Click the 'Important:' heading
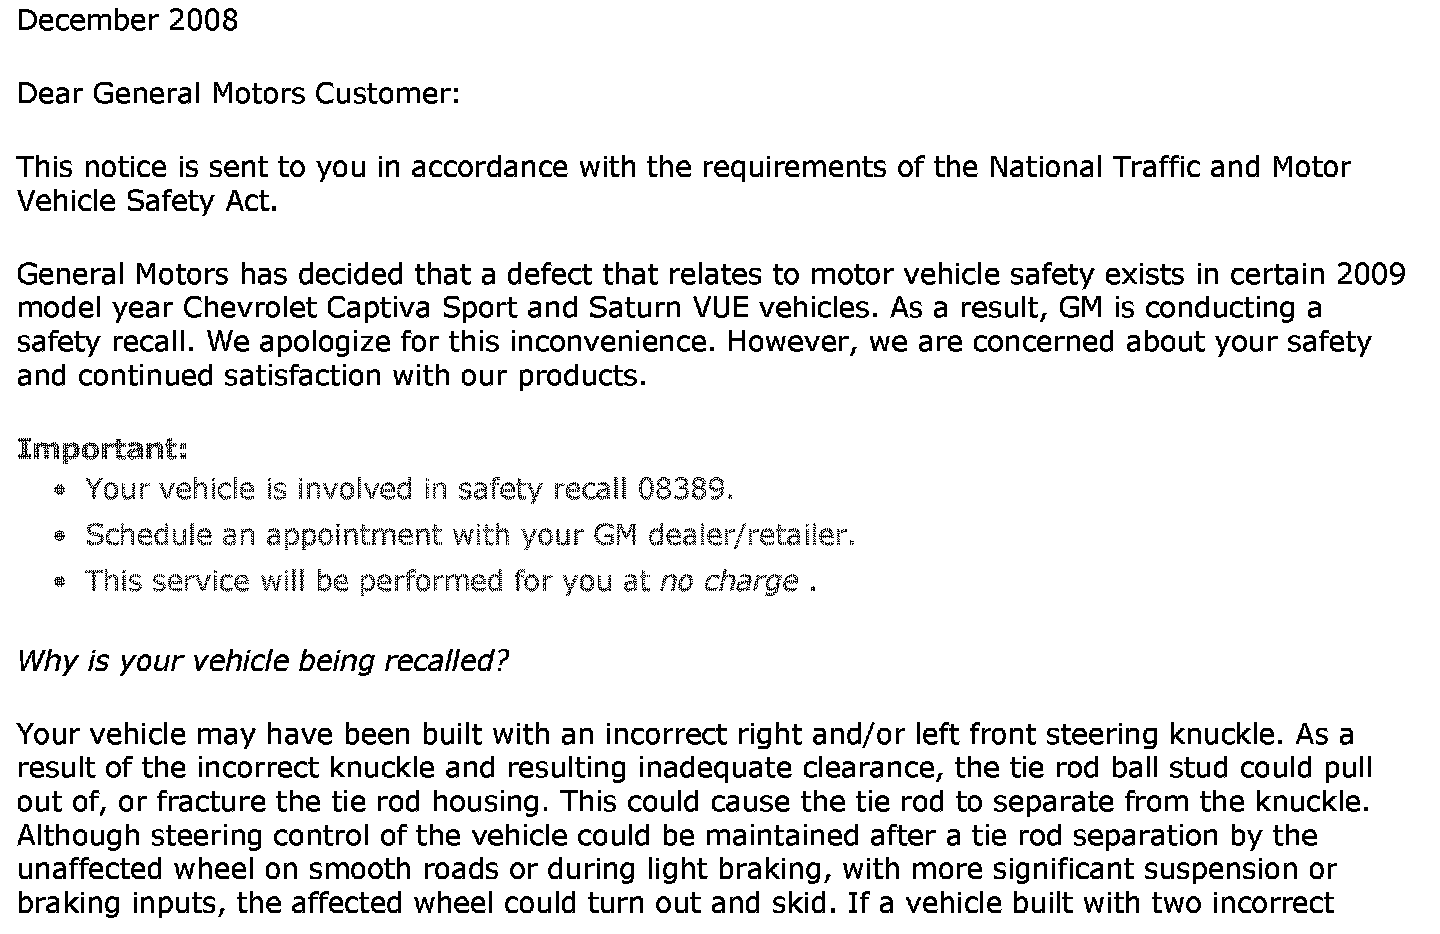The width and height of the screenshot is (1440, 934). pos(102,450)
